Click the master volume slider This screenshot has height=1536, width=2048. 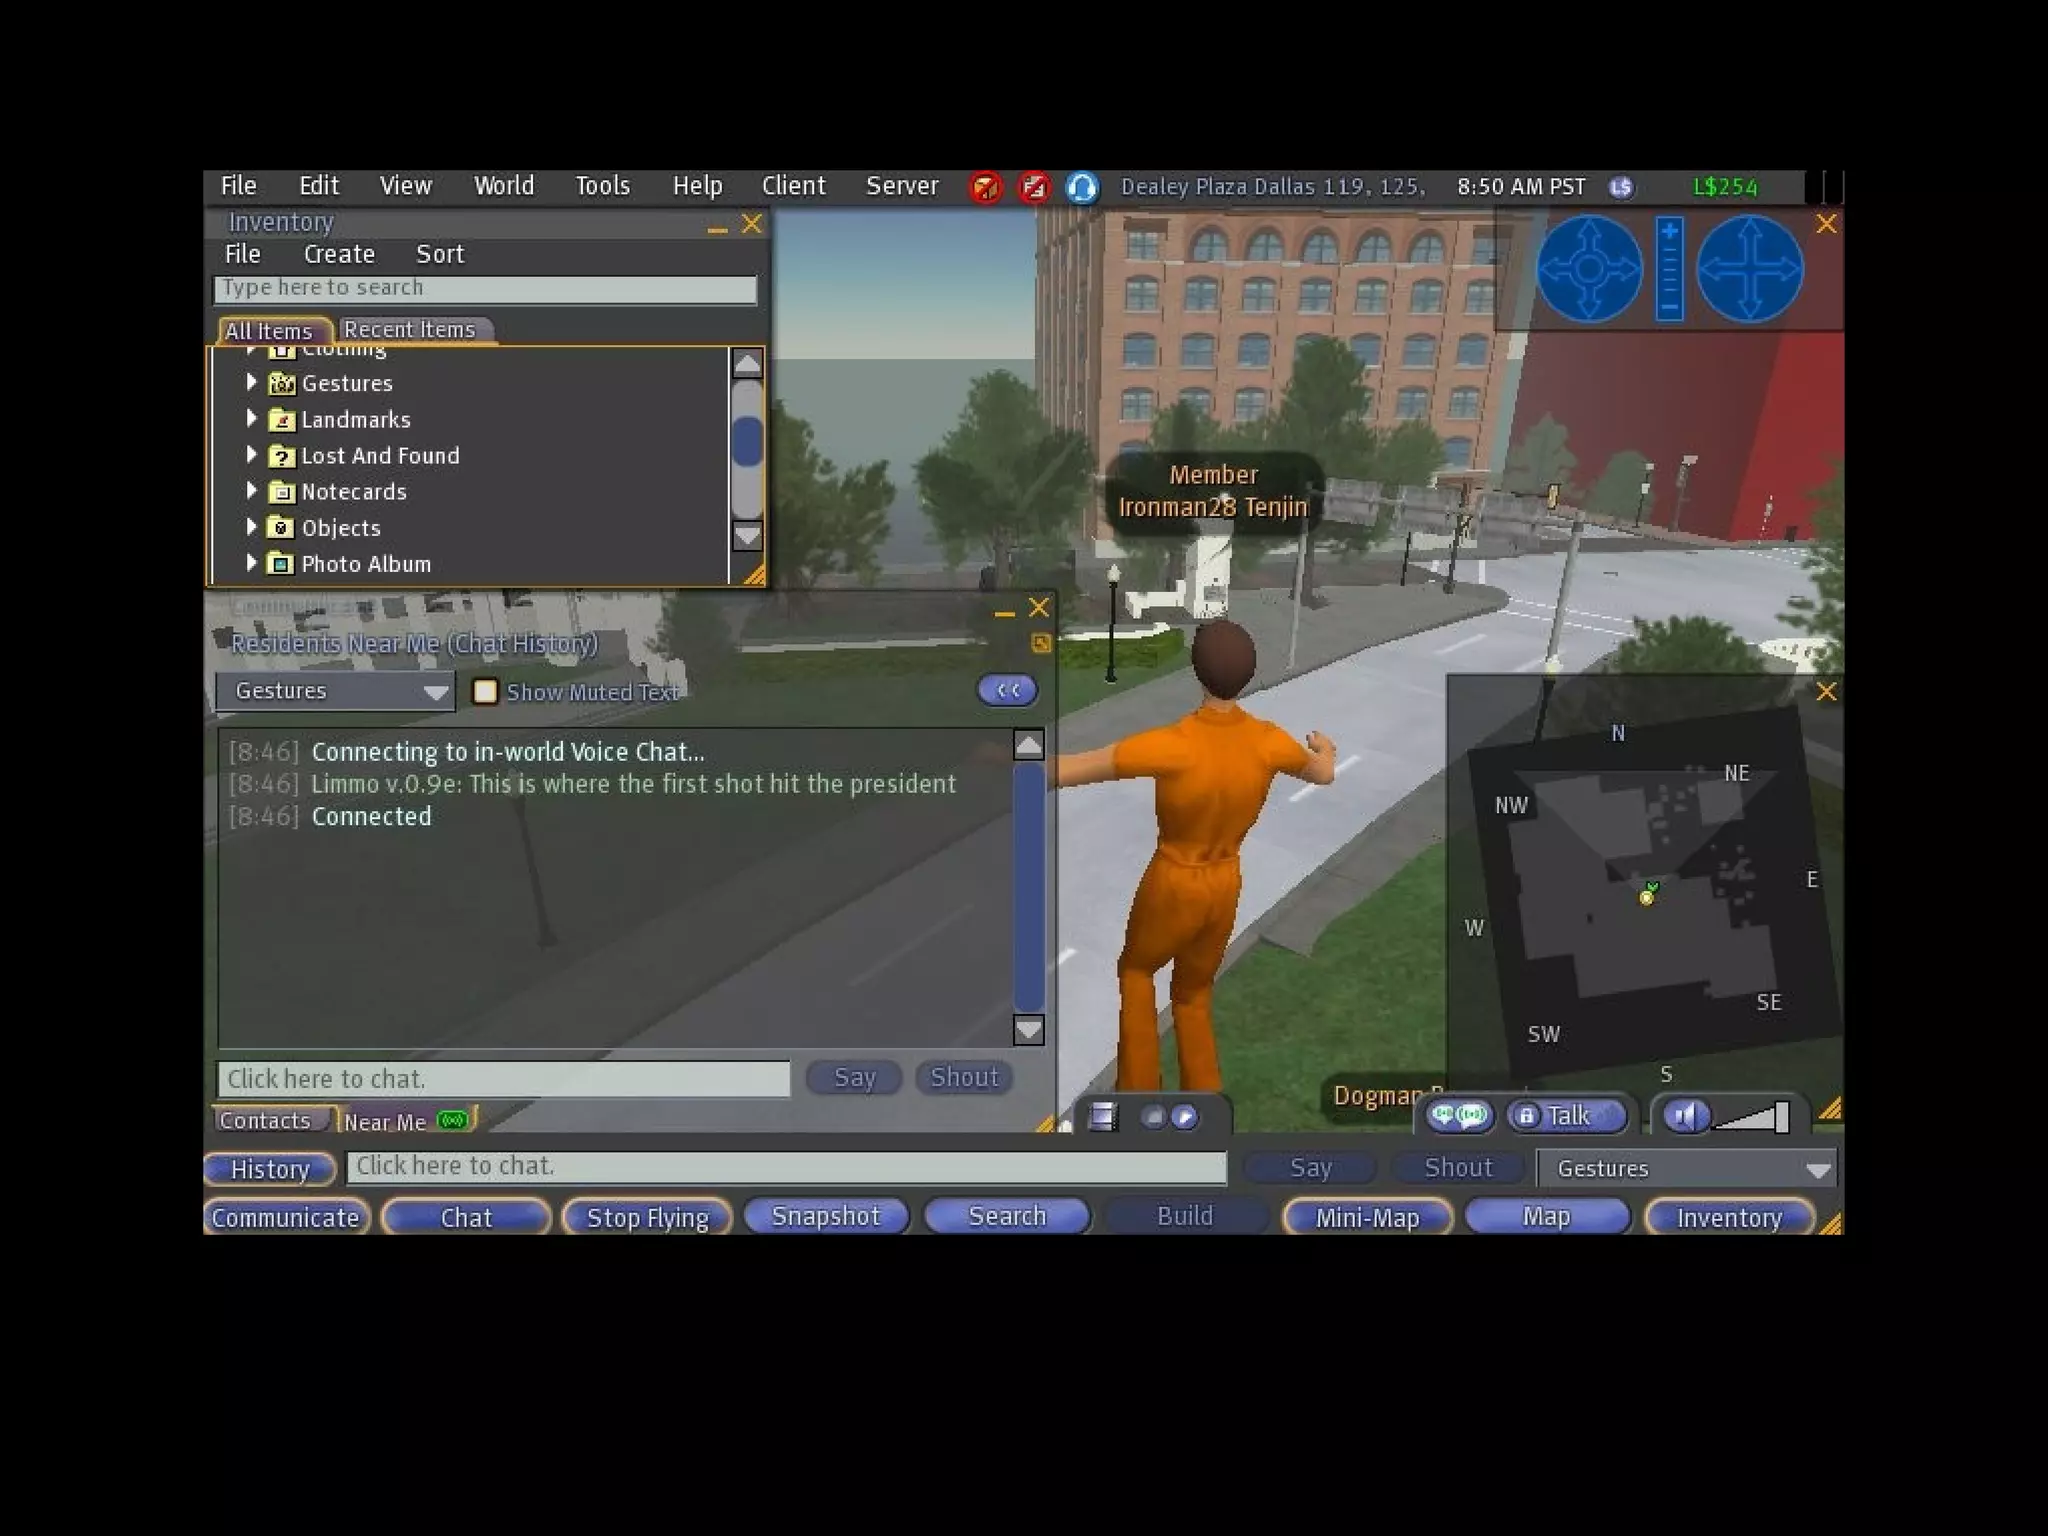click(1750, 1117)
